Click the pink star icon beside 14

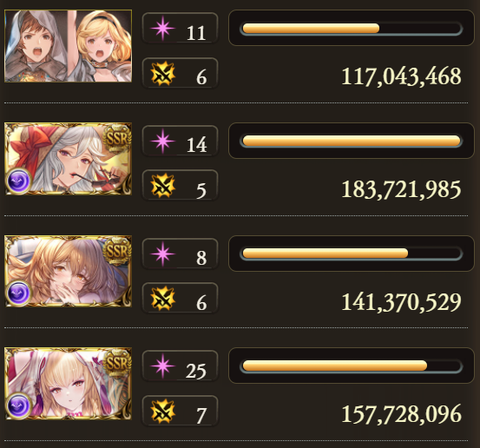click(163, 141)
